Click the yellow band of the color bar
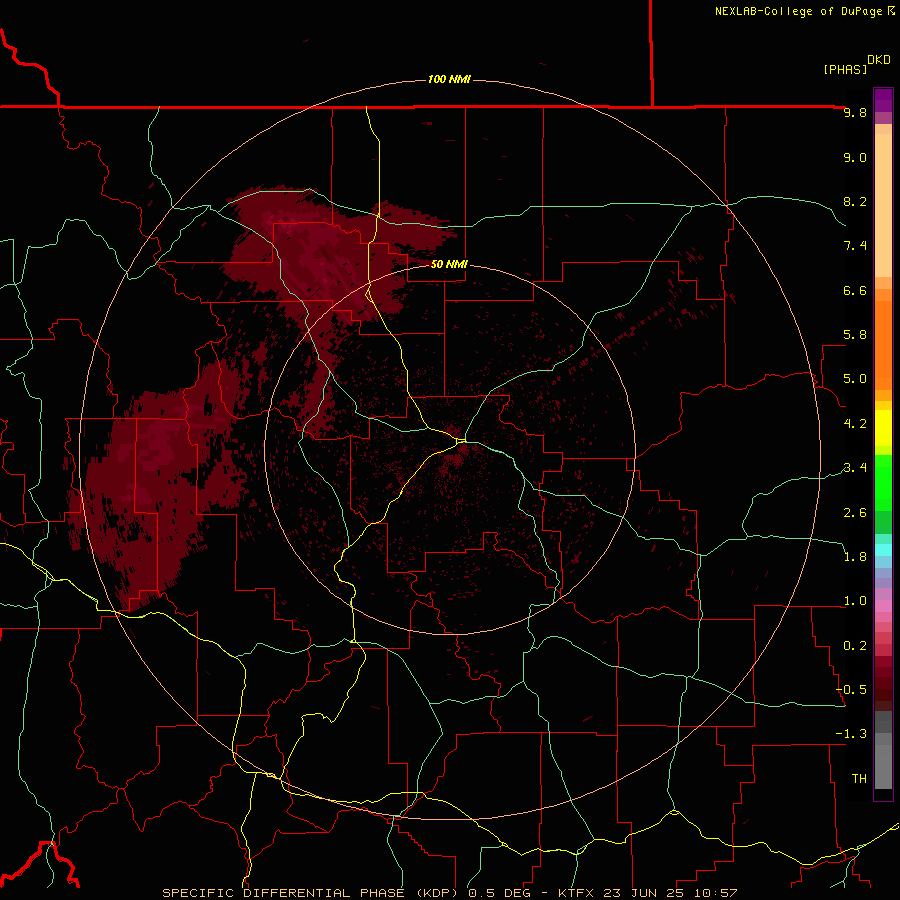Image resolution: width=900 pixels, height=900 pixels. (x=883, y=428)
